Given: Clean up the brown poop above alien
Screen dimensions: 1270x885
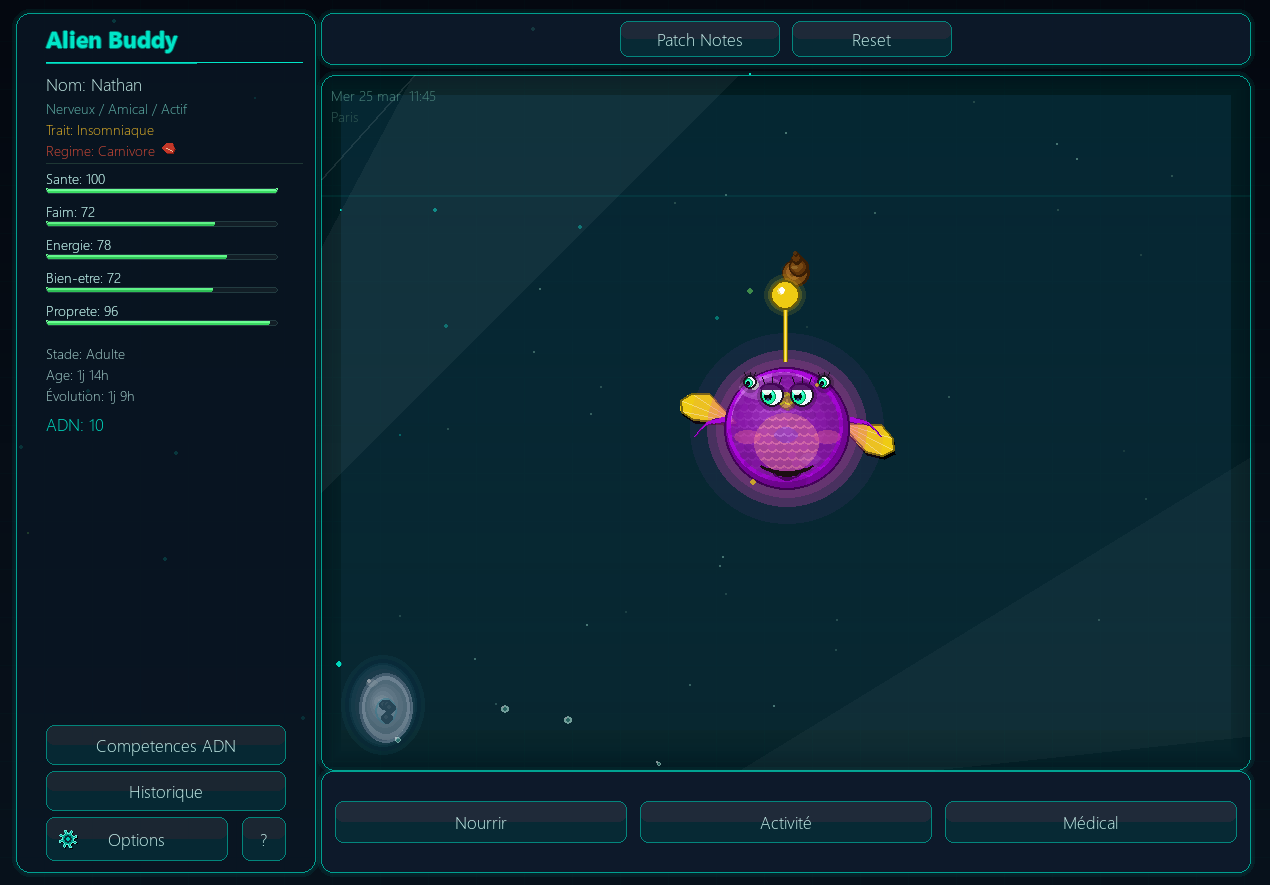Looking at the screenshot, I should pyautogui.click(x=796, y=268).
